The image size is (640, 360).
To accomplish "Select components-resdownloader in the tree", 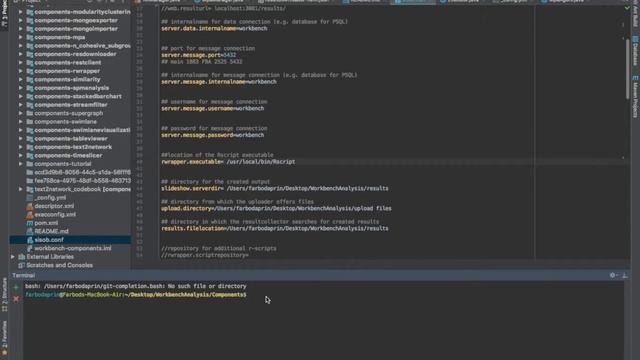I will 75,54.
